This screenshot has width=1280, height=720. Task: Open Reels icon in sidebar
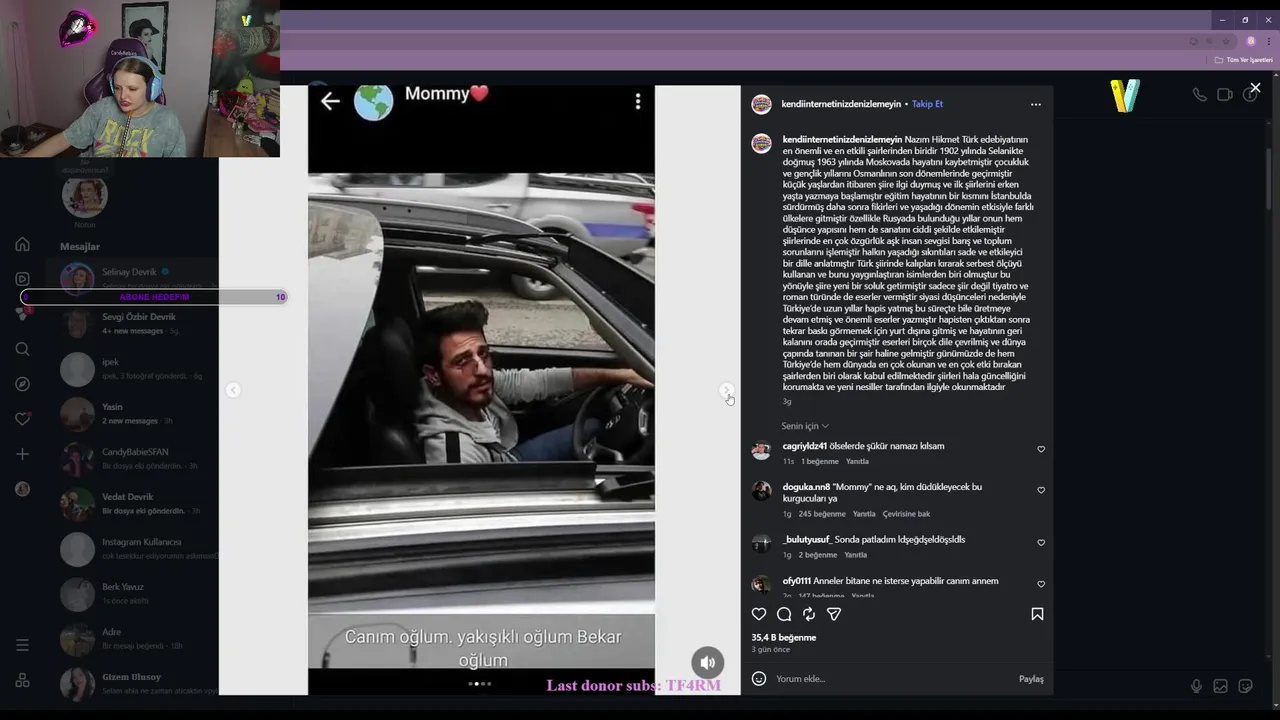pos(22,279)
